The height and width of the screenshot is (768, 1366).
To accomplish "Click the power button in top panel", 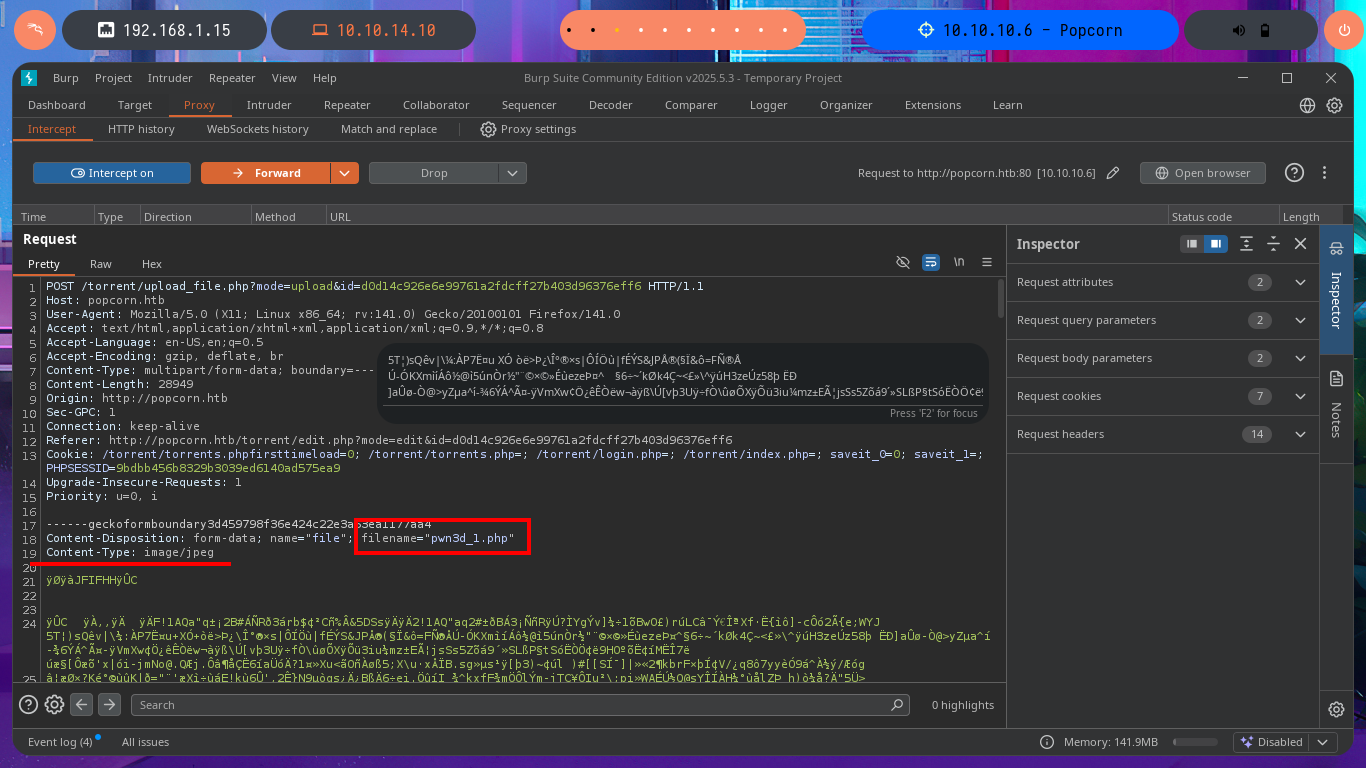I will (x=1343, y=30).
